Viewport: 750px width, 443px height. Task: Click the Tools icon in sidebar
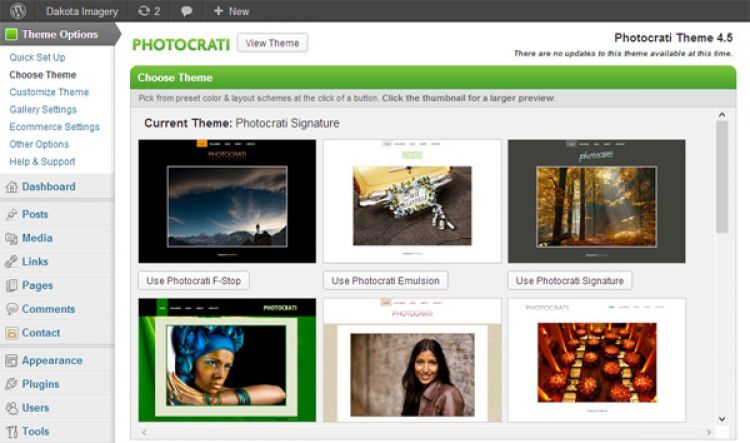pos(11,432)
